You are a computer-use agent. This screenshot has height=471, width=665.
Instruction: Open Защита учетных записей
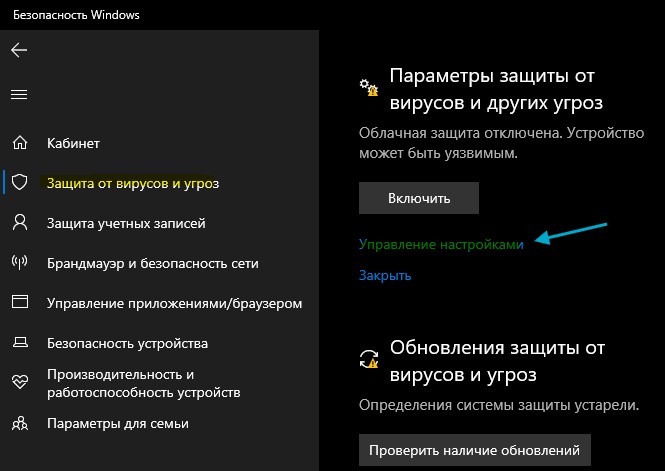126,223
